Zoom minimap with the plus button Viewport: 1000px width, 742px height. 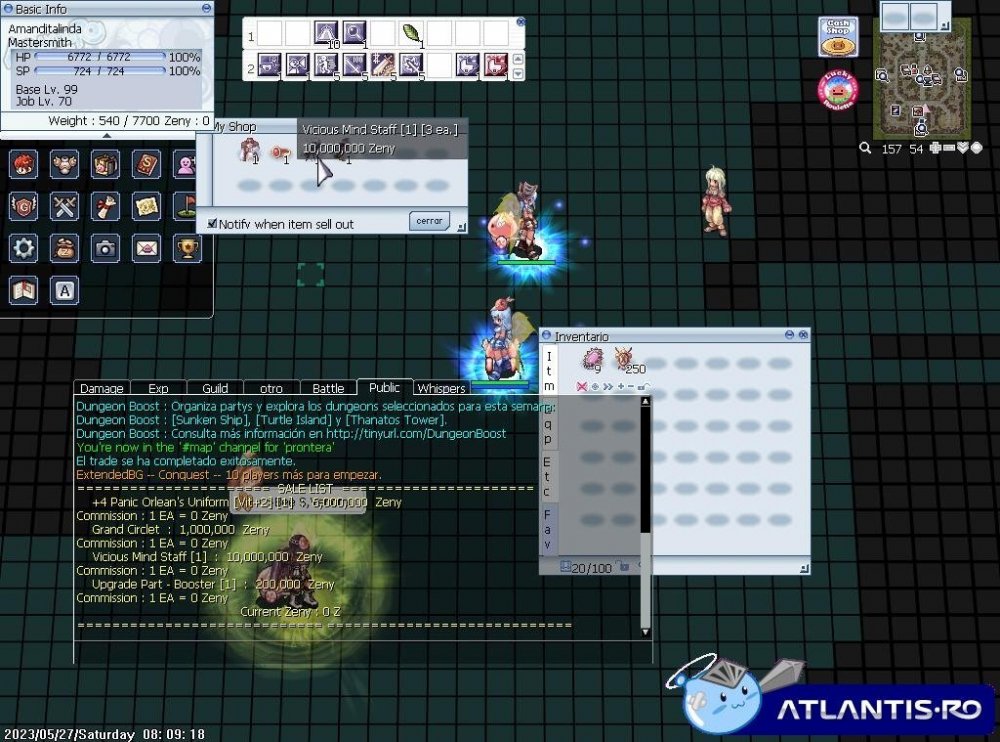pyautogui.click(x=935, y=148)
